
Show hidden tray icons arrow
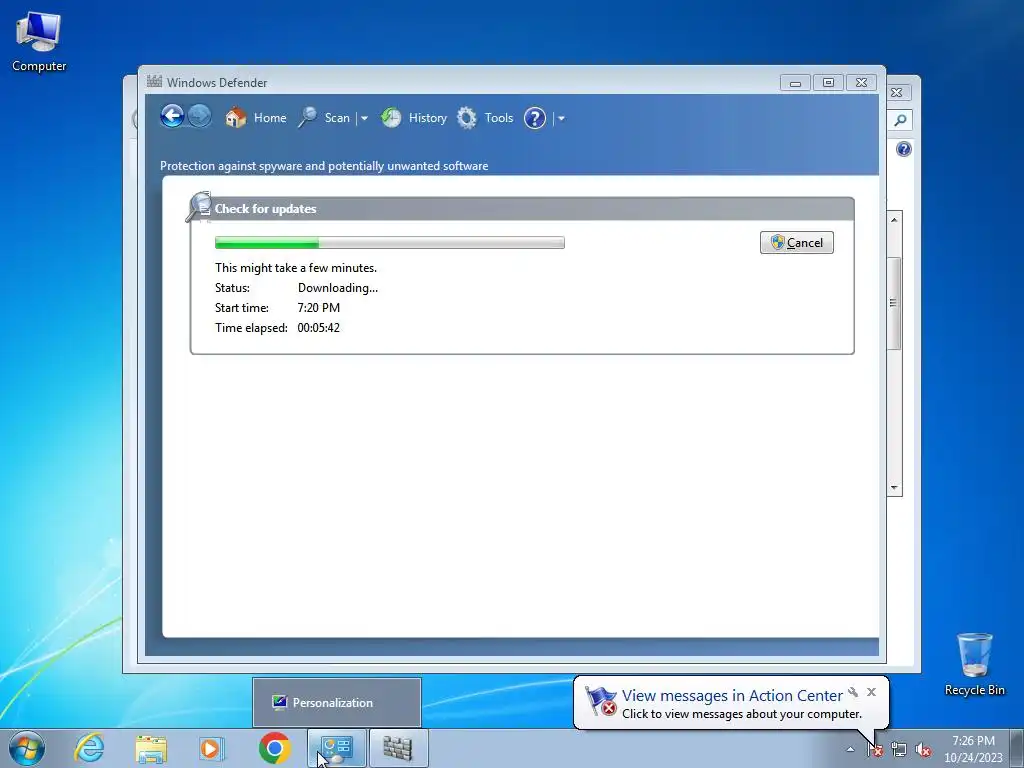[x=850, y=750]
